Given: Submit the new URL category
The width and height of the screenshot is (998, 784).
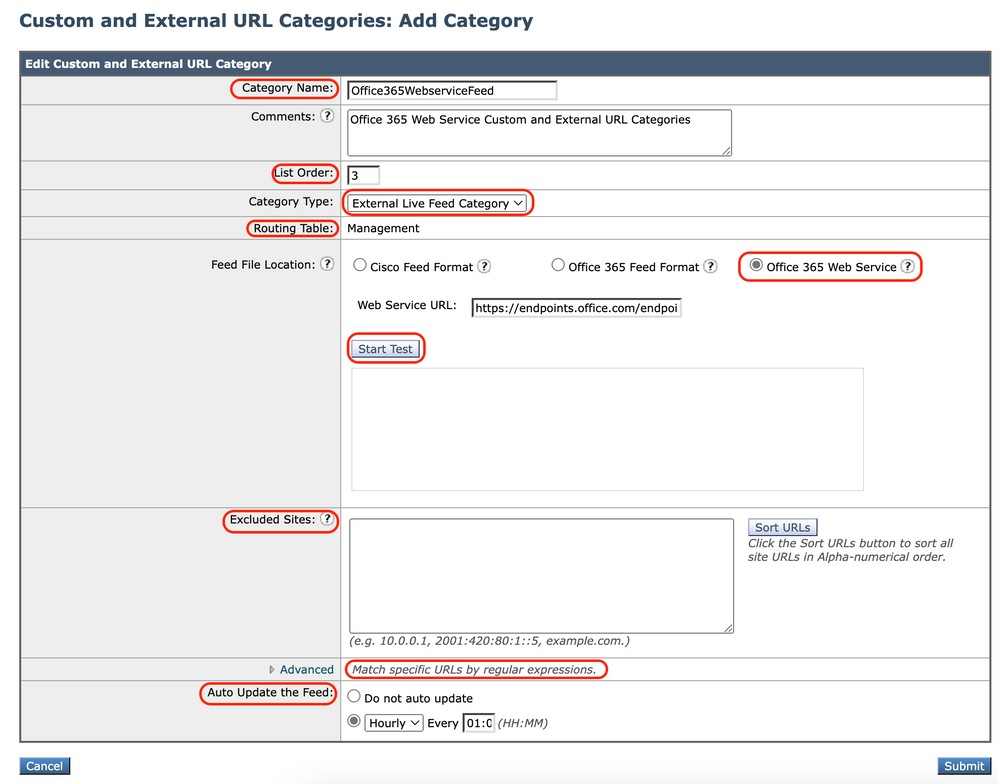Looking at the screenshot, I should (x=963, y=765).
